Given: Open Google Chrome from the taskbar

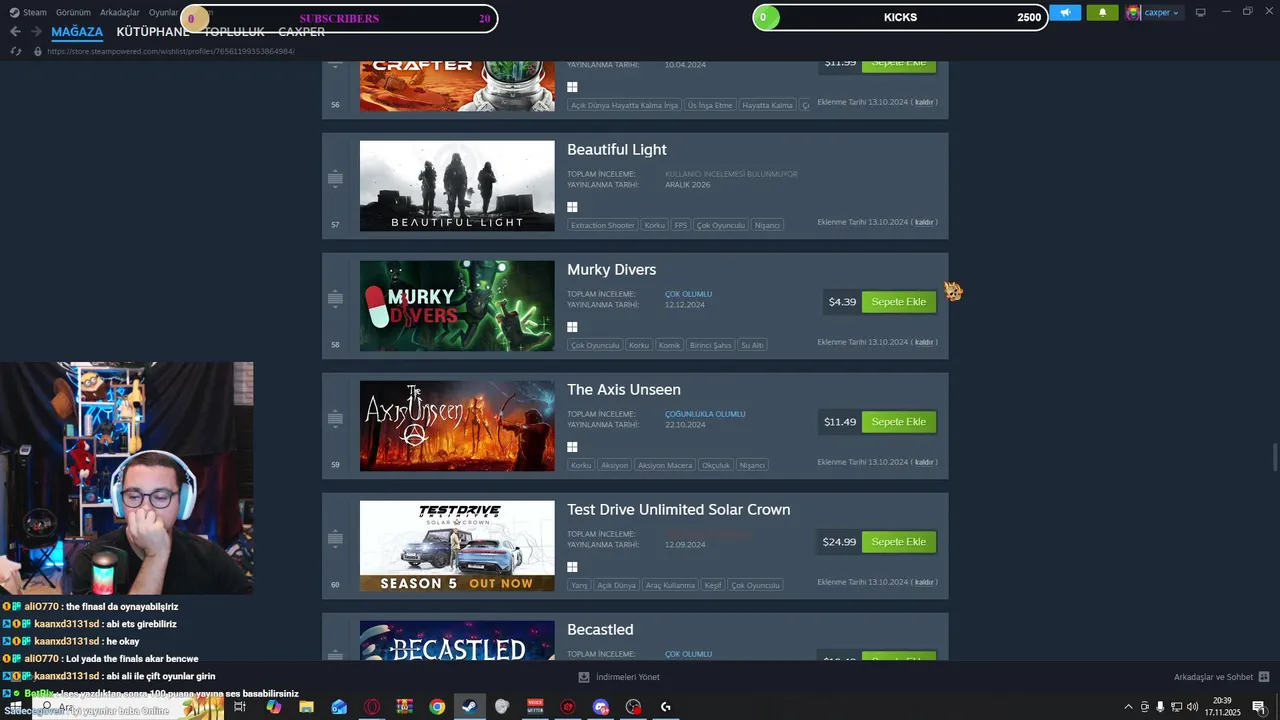Looking at the screenshot, I should click(437, 707).
